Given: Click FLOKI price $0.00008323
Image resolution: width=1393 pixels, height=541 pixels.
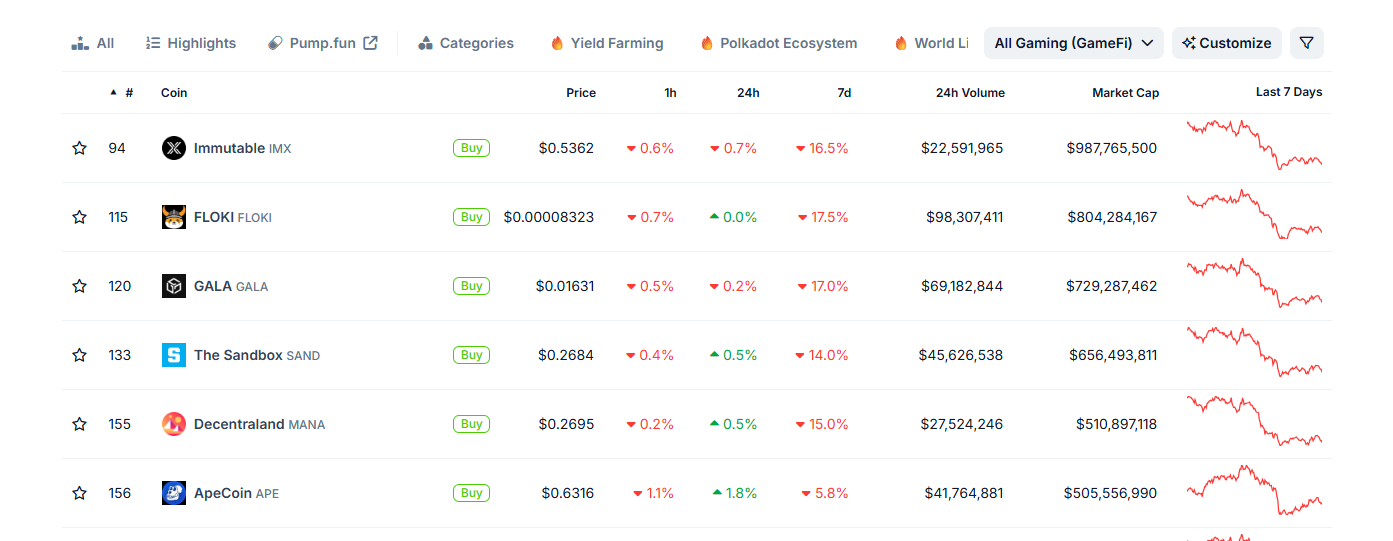Looking at the screenshot, I should tap(549, 217).
